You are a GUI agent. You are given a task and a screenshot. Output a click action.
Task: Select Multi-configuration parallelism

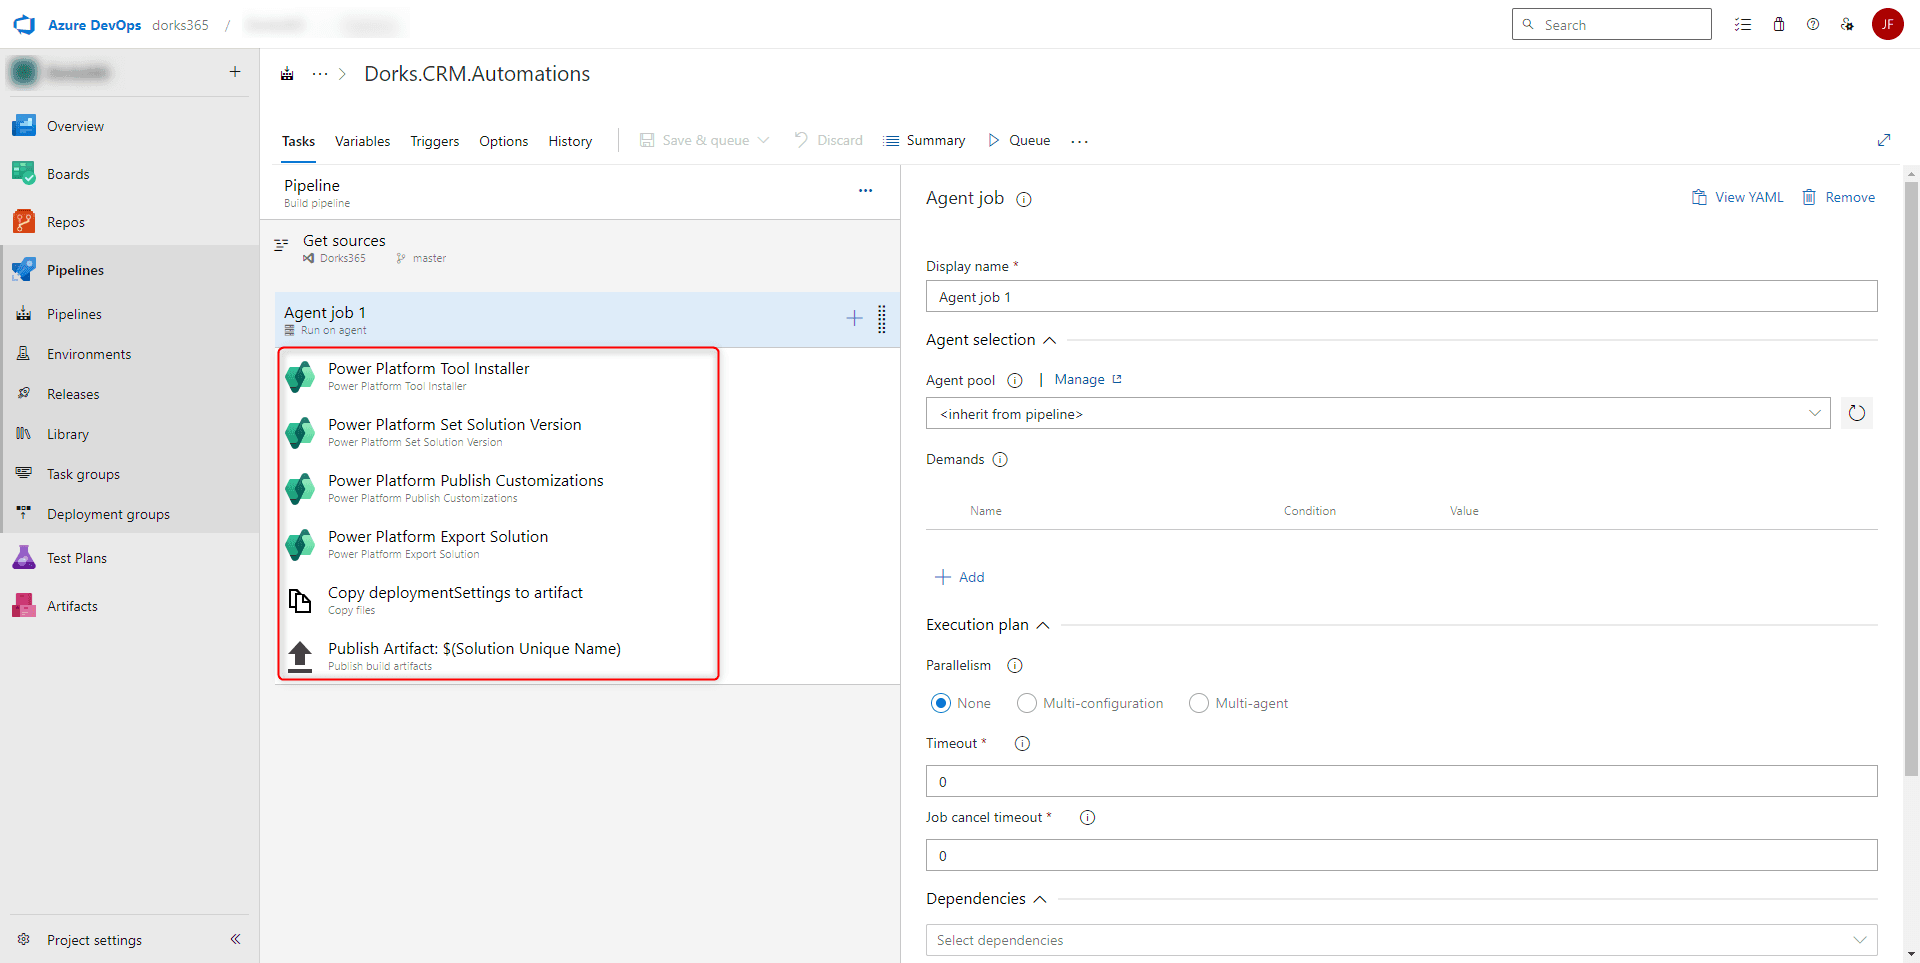(1027, 703)
